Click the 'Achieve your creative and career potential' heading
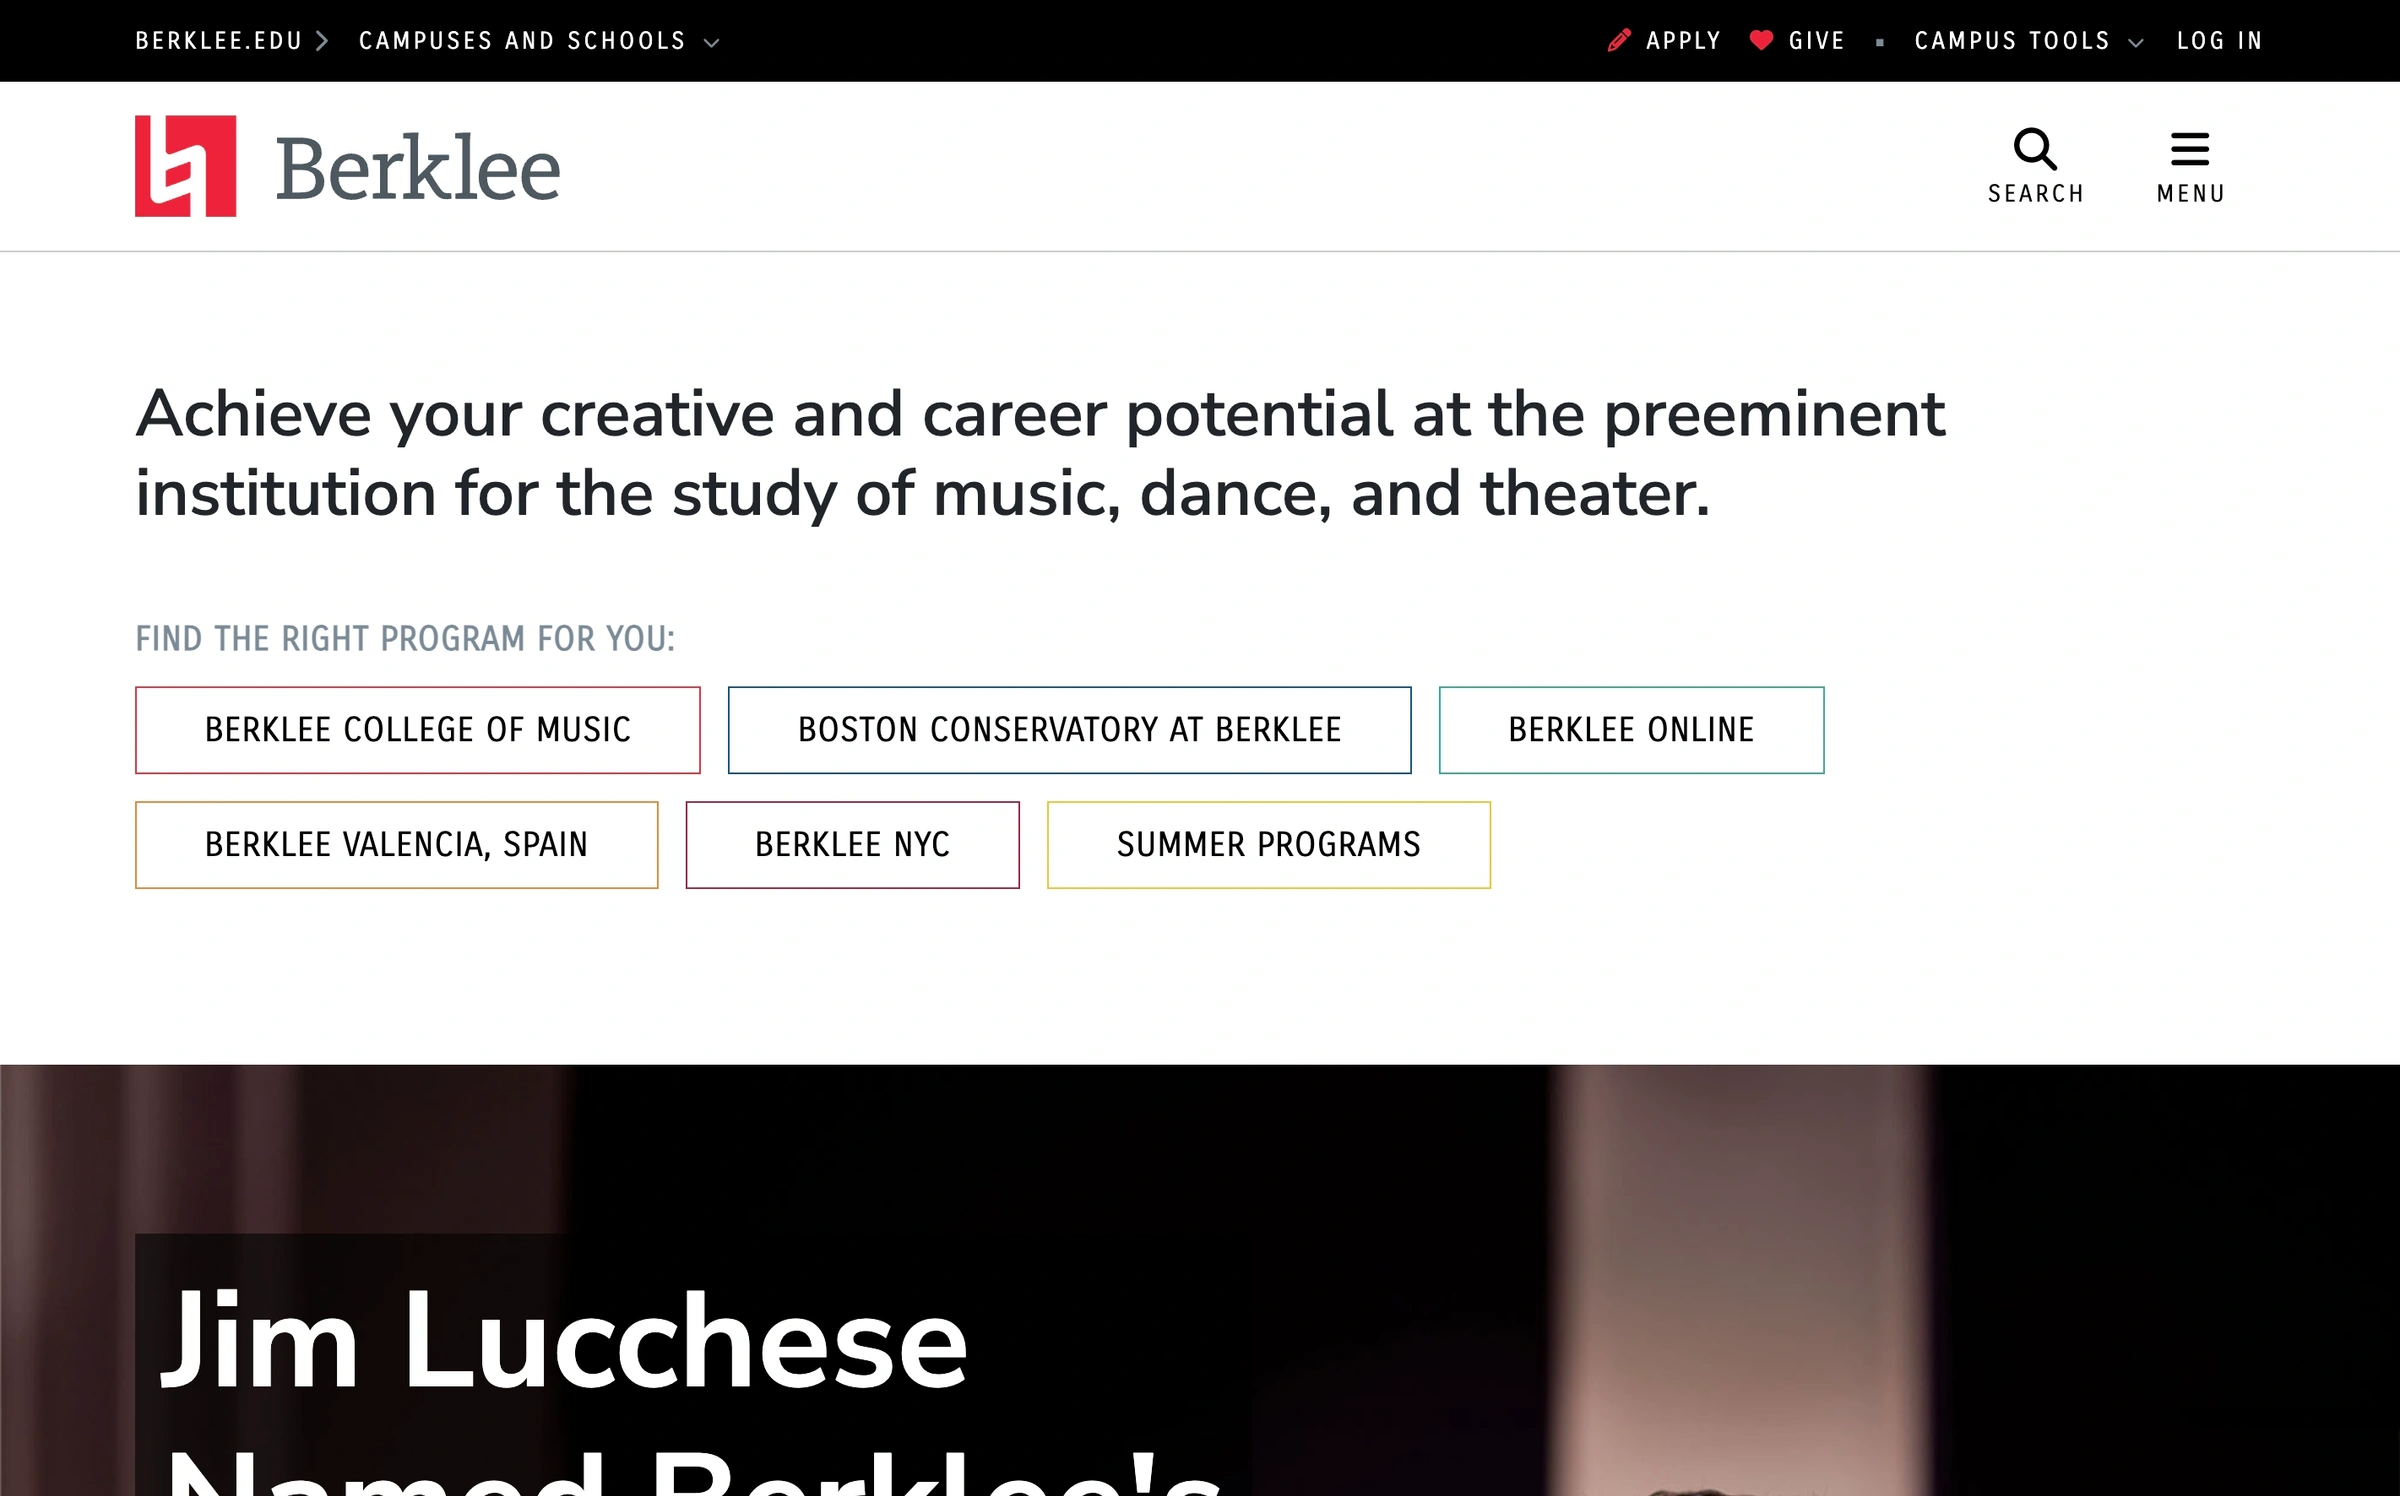 tap(1040, 454)
